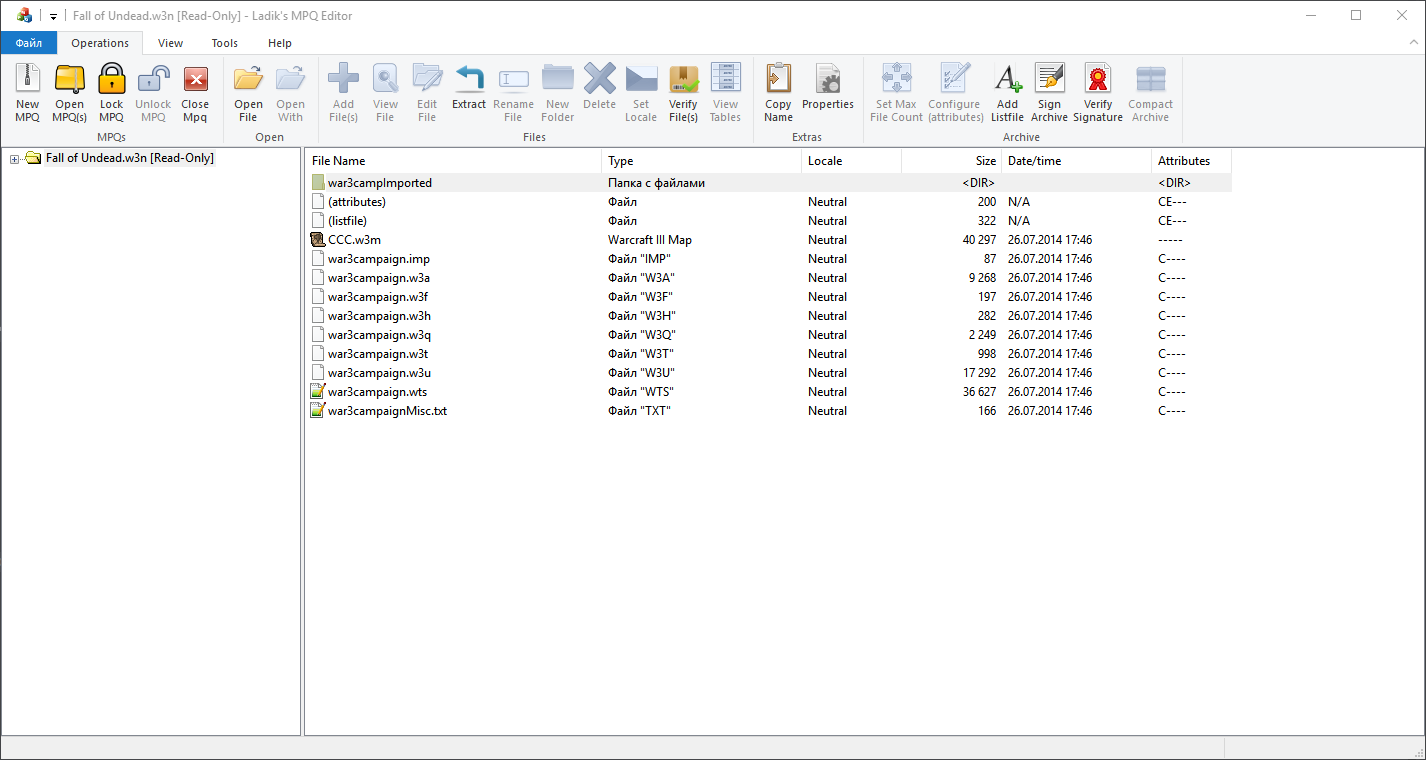Sort by Size column header
Viewport: 1426px width, 760px height.
tap(951, 160)
